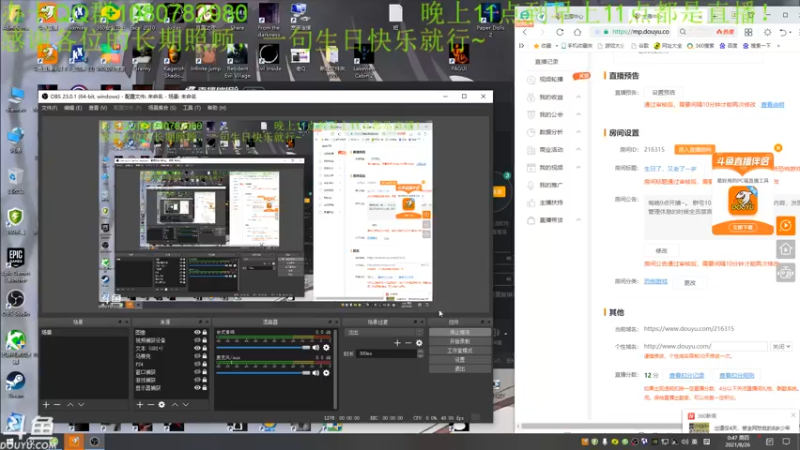Screen dimensions: 800x450
Task: Adjust desktop audio volume slider
Action: [x=264, y=347]
